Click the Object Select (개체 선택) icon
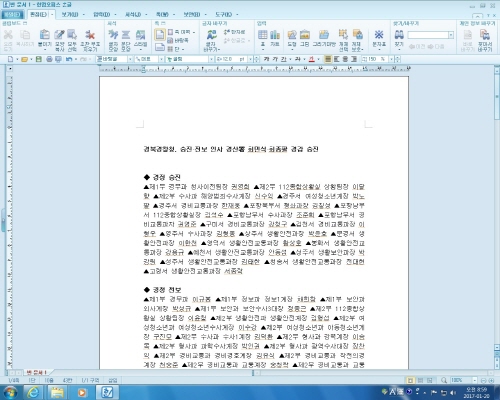The height and width of the screenshot is (400, 500). 343,36
